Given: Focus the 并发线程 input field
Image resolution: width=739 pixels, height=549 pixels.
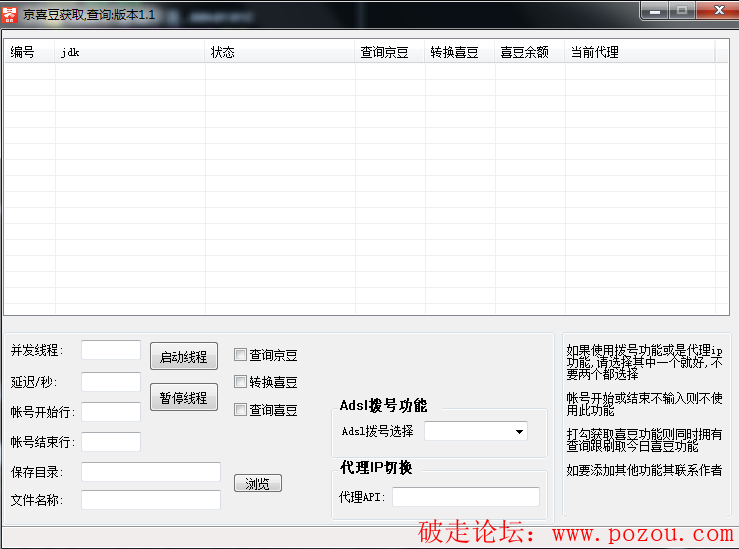Looking at the screenshot, I should (111, 350).
